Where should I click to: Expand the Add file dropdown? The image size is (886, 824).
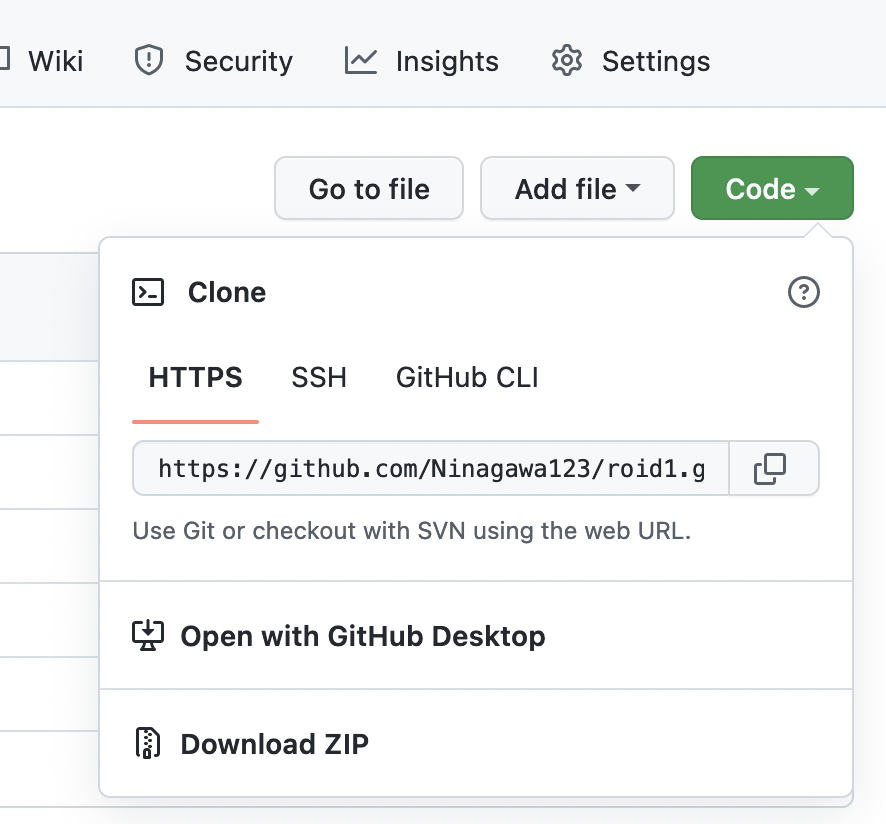tap(577, 189)
